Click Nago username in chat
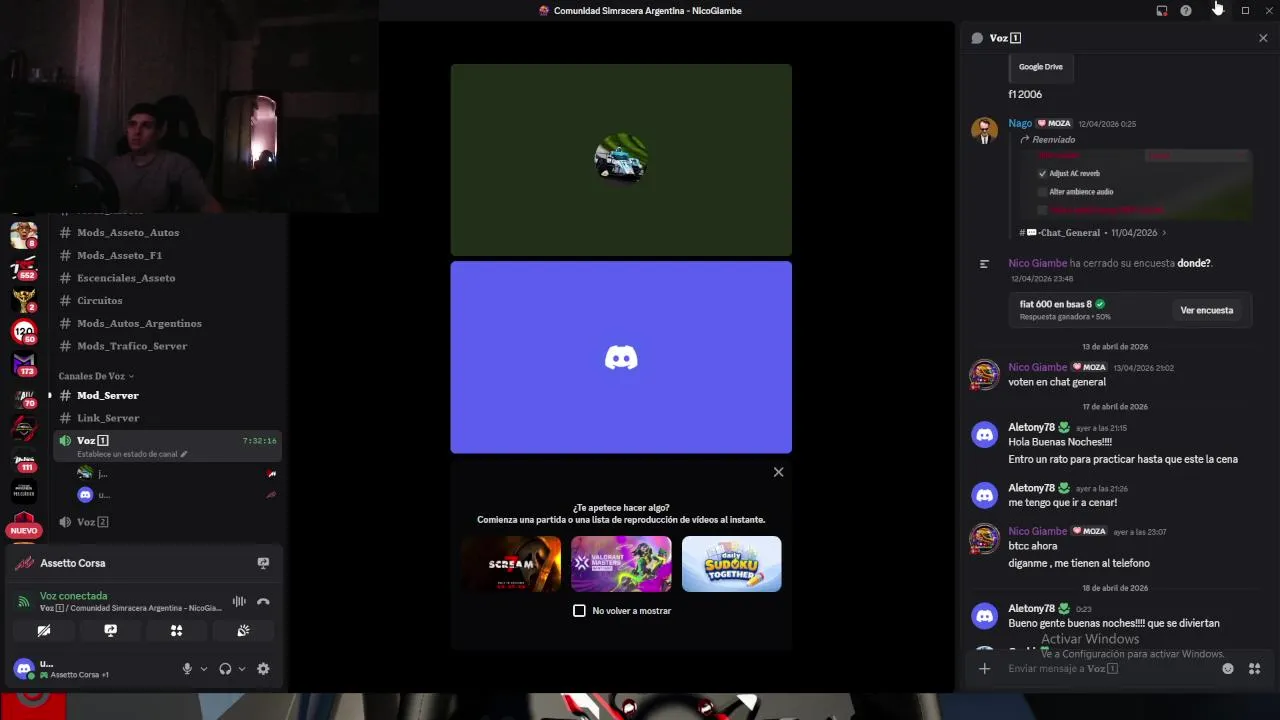Image resolution: width=1280 pixels, height=720 pixels. [x=1020, y=123]
